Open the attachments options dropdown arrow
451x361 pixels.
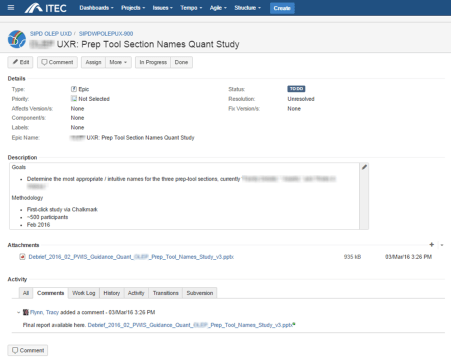(x=442, y=245)
